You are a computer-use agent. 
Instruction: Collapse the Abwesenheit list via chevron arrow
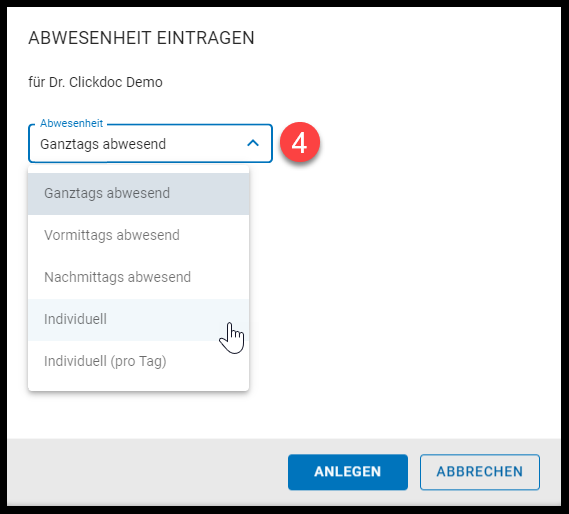pos(253,143)
